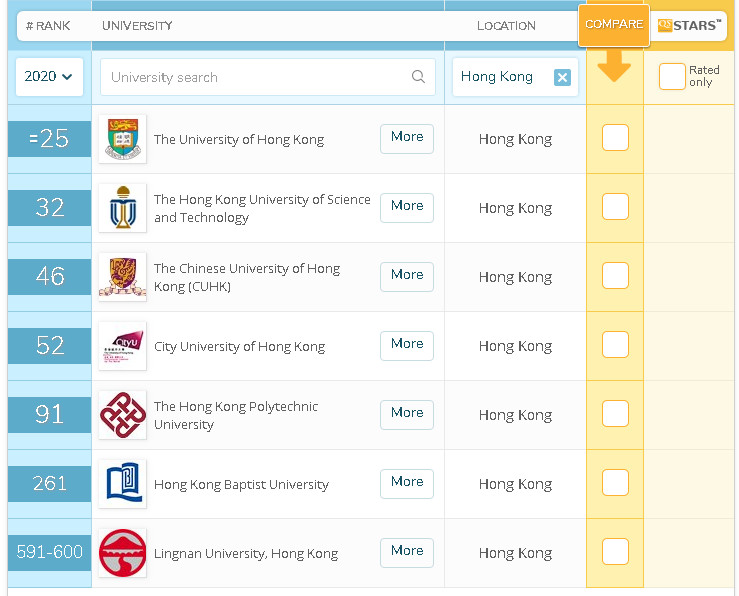Click the UNIVERSITY column header
This screenshot has width=739, height=596.
[137, 25]
